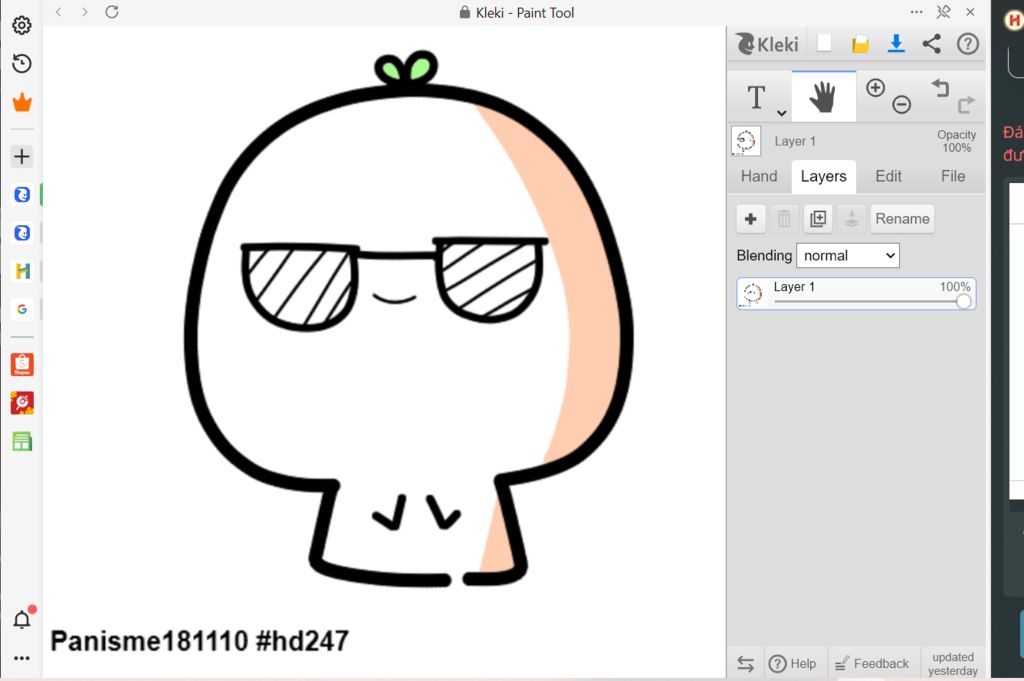
Task: Delete the selected layer
Action: coord(784,219)
